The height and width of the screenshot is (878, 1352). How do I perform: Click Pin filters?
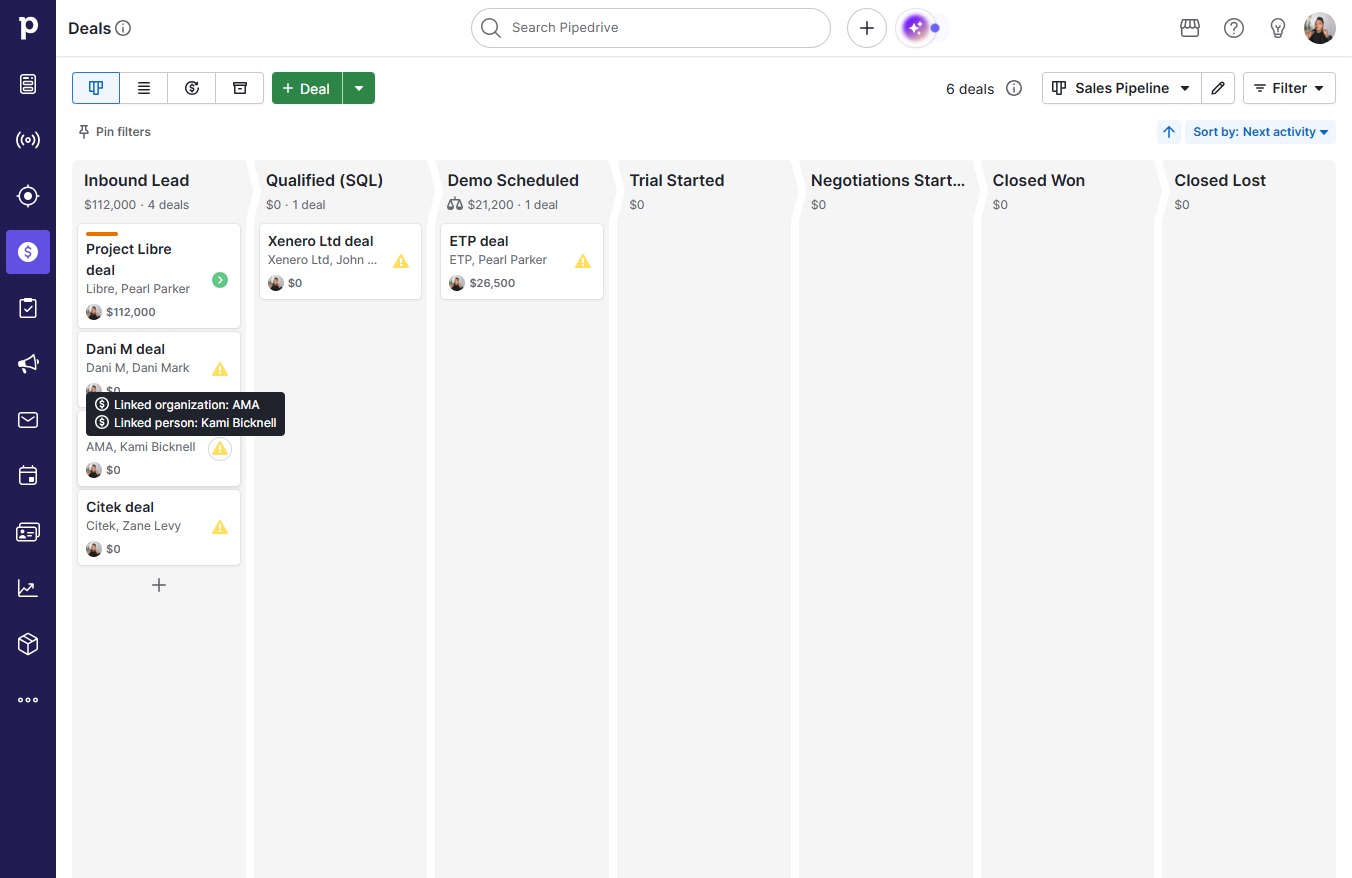pyautogui.click(x=114, y=132)
